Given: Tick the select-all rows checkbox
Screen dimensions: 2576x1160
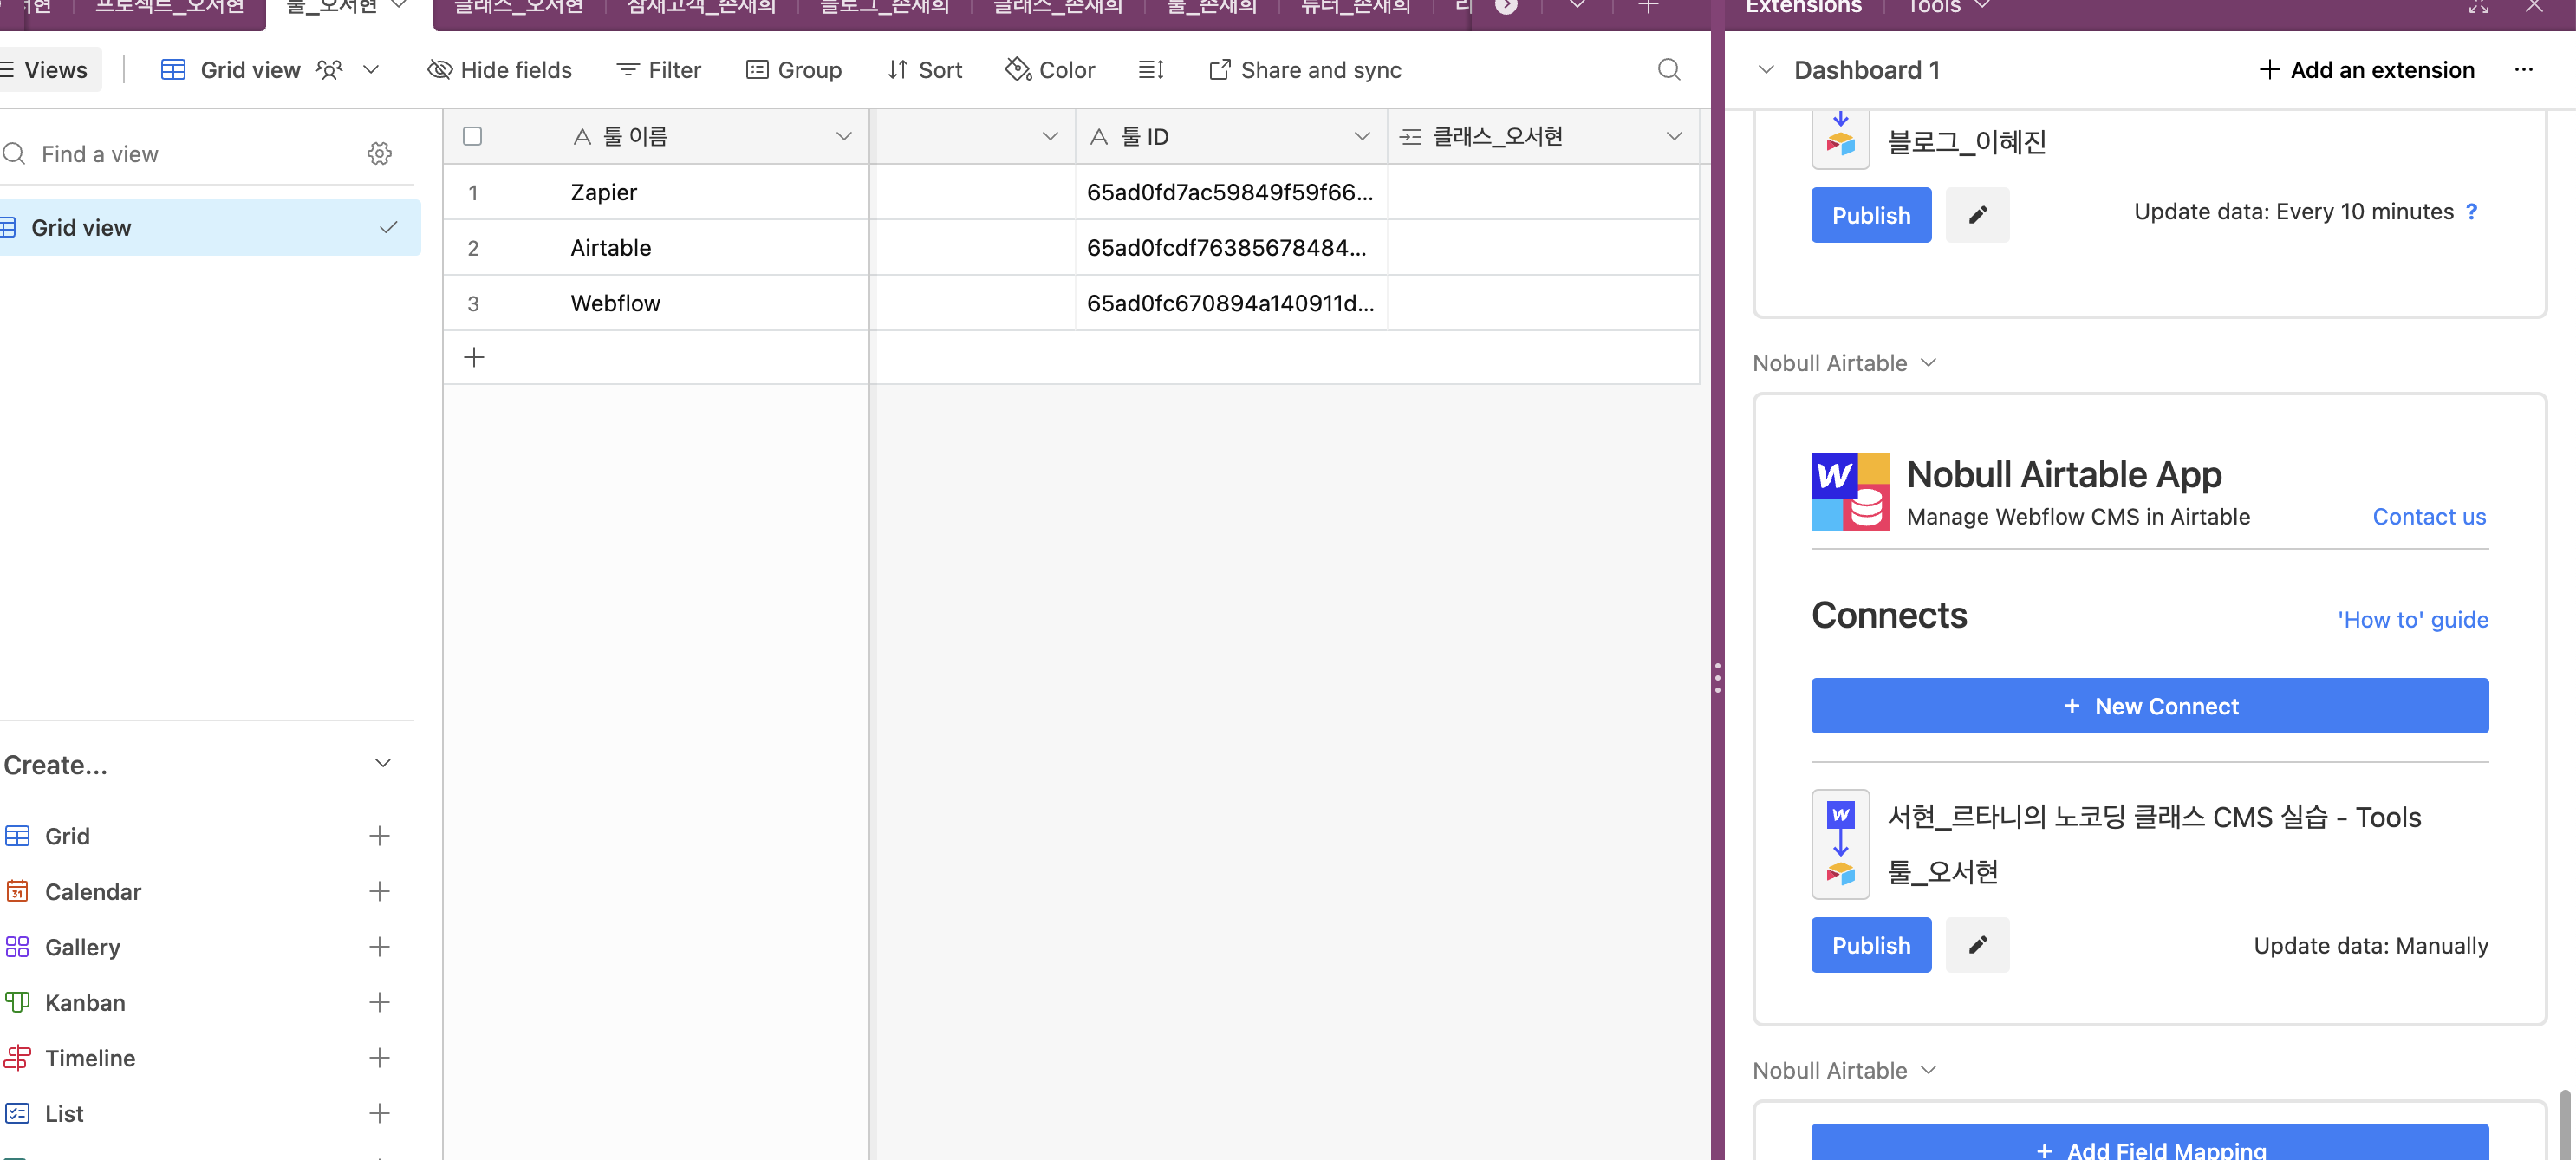Looking at the screenshot, I should 473,136.
